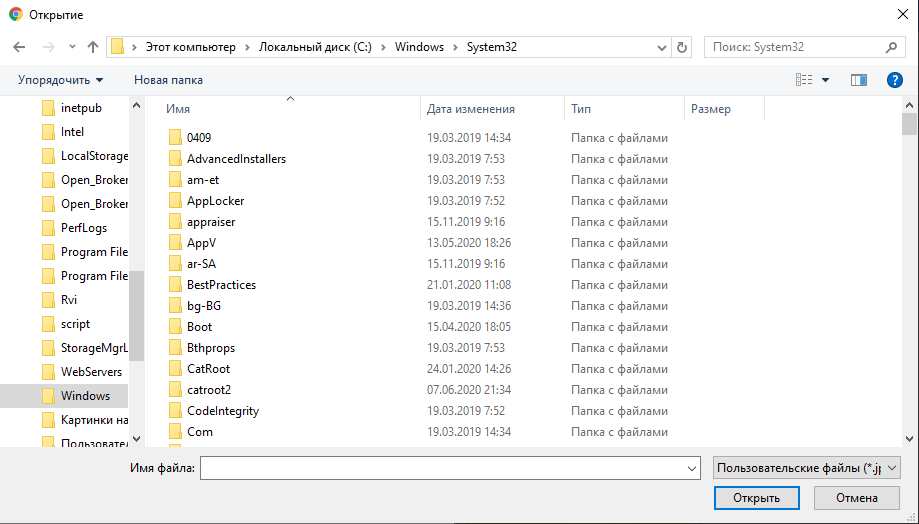Screen dimensions: 919x524
Task: Click file list scroll up arrow
Action: (910, 106)
